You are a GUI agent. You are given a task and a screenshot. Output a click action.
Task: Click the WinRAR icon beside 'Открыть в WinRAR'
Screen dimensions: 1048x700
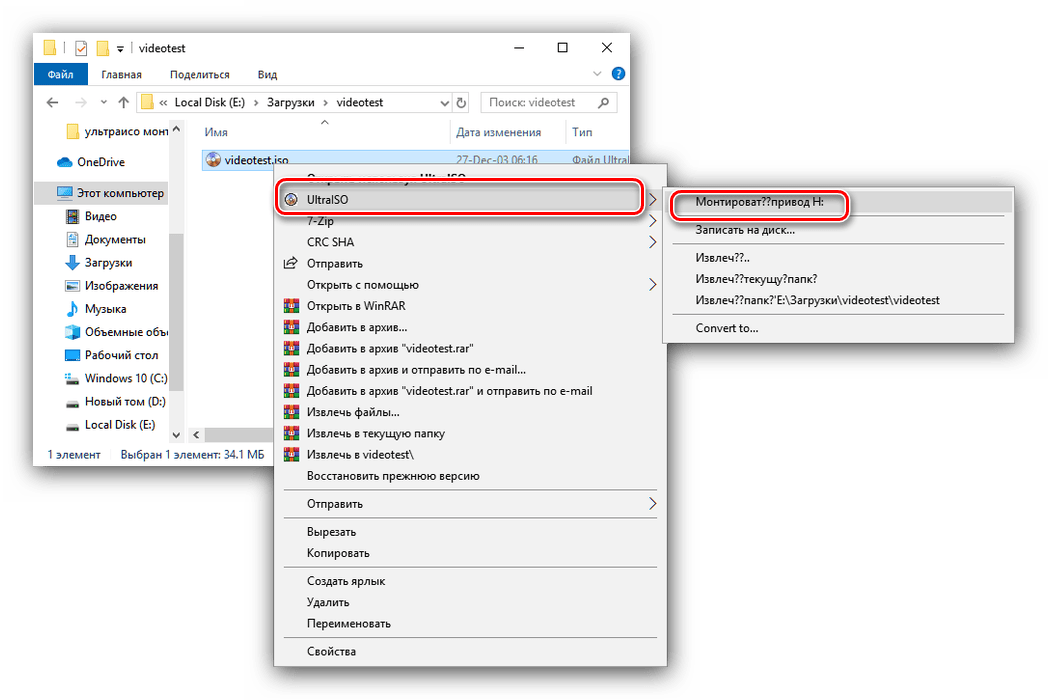point(291,306)
